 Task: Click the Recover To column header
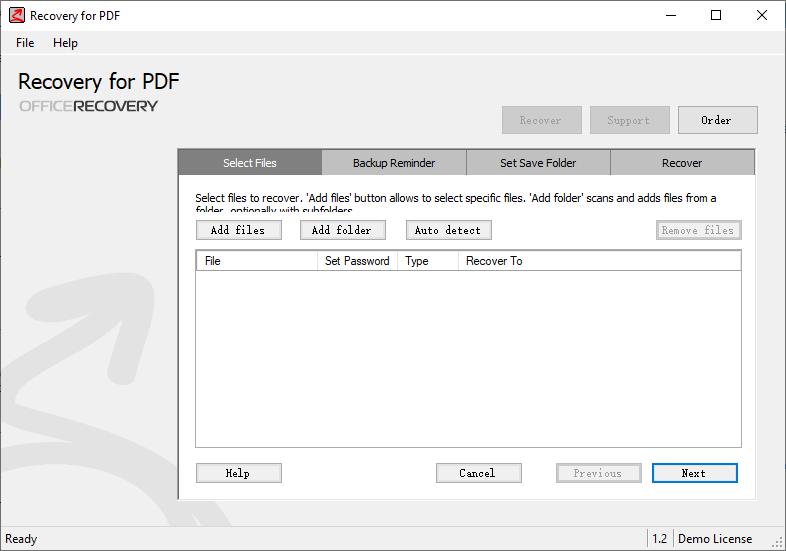point(600,261)
